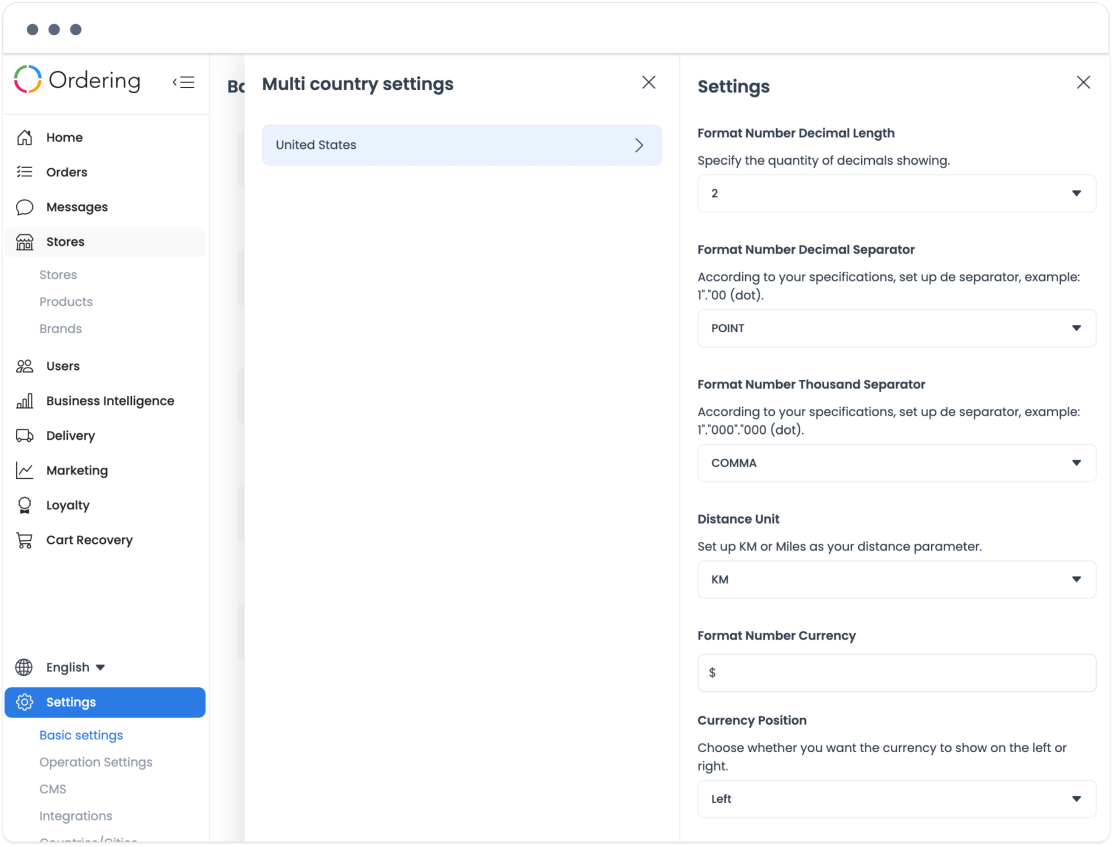
Task: Open the CMS submenu link
Action: (53, 789)
